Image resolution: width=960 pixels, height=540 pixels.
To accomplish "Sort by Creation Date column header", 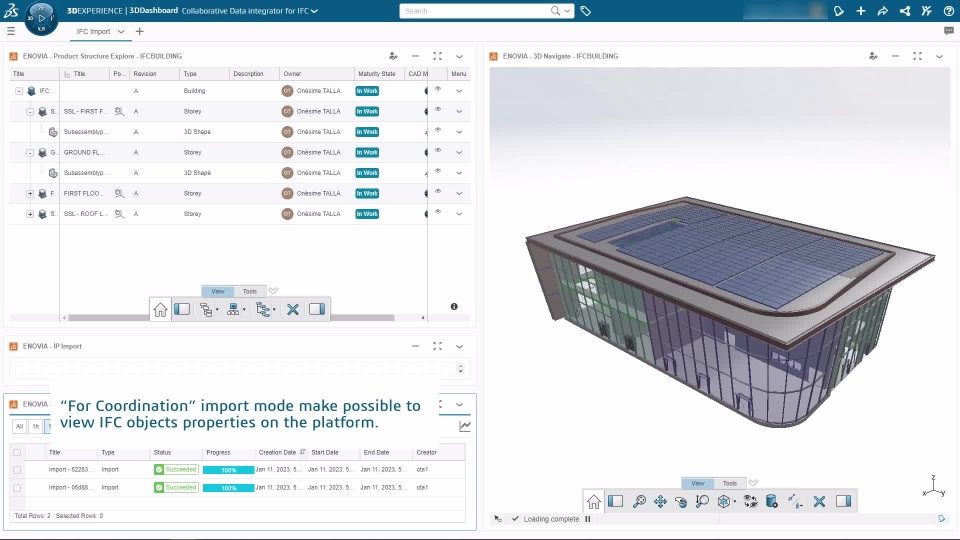I will pyautogui.click(x=277, y=452).
